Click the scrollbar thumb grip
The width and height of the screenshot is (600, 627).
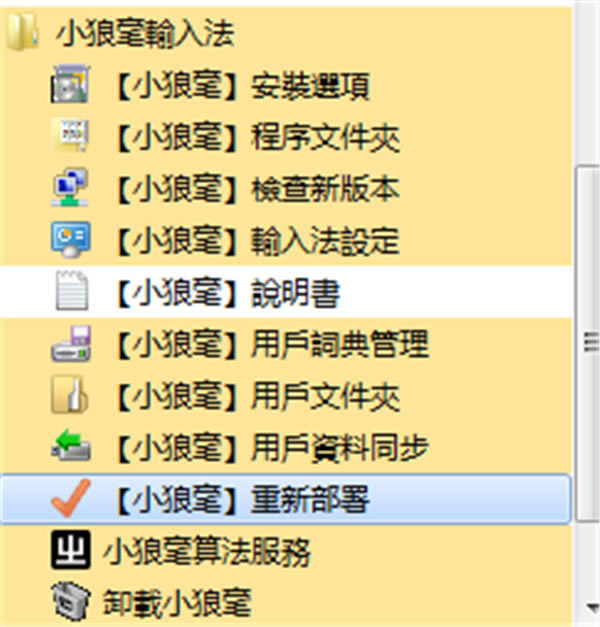click(591, 343)
